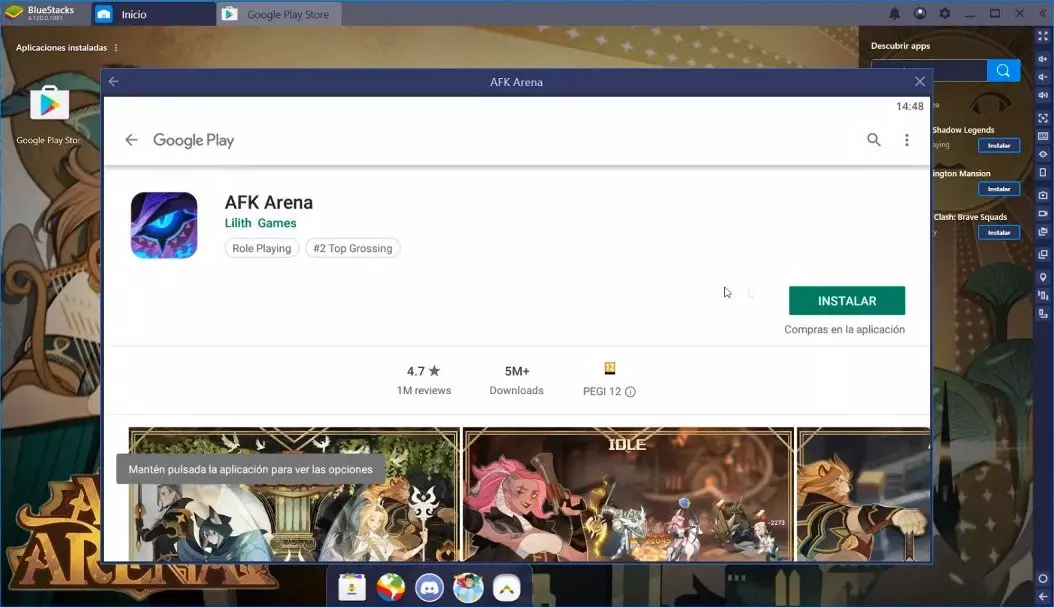The width and height of the screenshot is (1054, 607).
Task: Mute sound using the sidebar speaker icon
Action: tap(1043, 96)
